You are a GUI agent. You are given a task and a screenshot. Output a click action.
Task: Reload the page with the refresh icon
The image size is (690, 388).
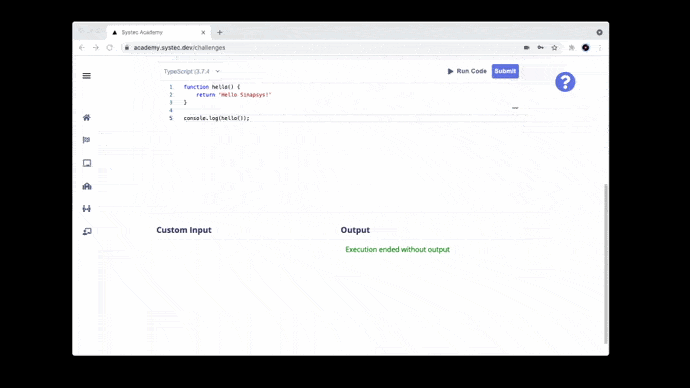click(x=110, y=48)
